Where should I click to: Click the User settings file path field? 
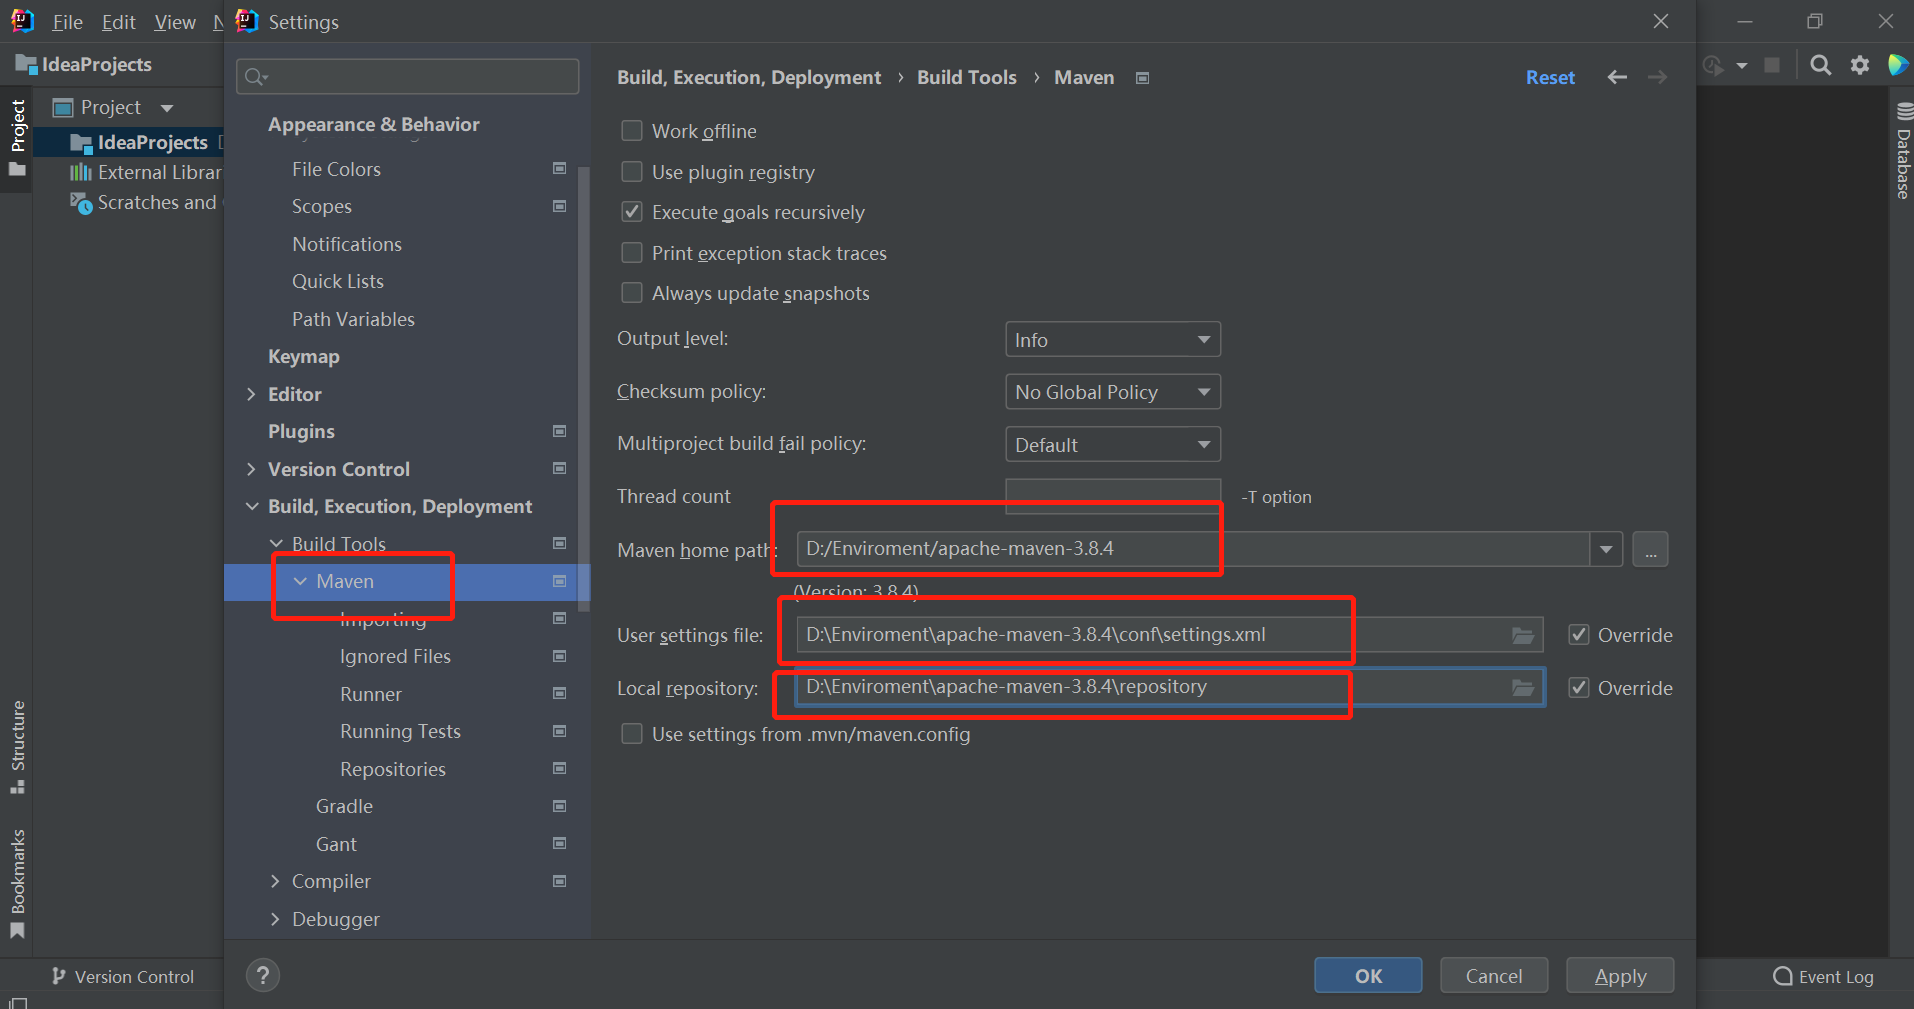[x=1170, y=635]
